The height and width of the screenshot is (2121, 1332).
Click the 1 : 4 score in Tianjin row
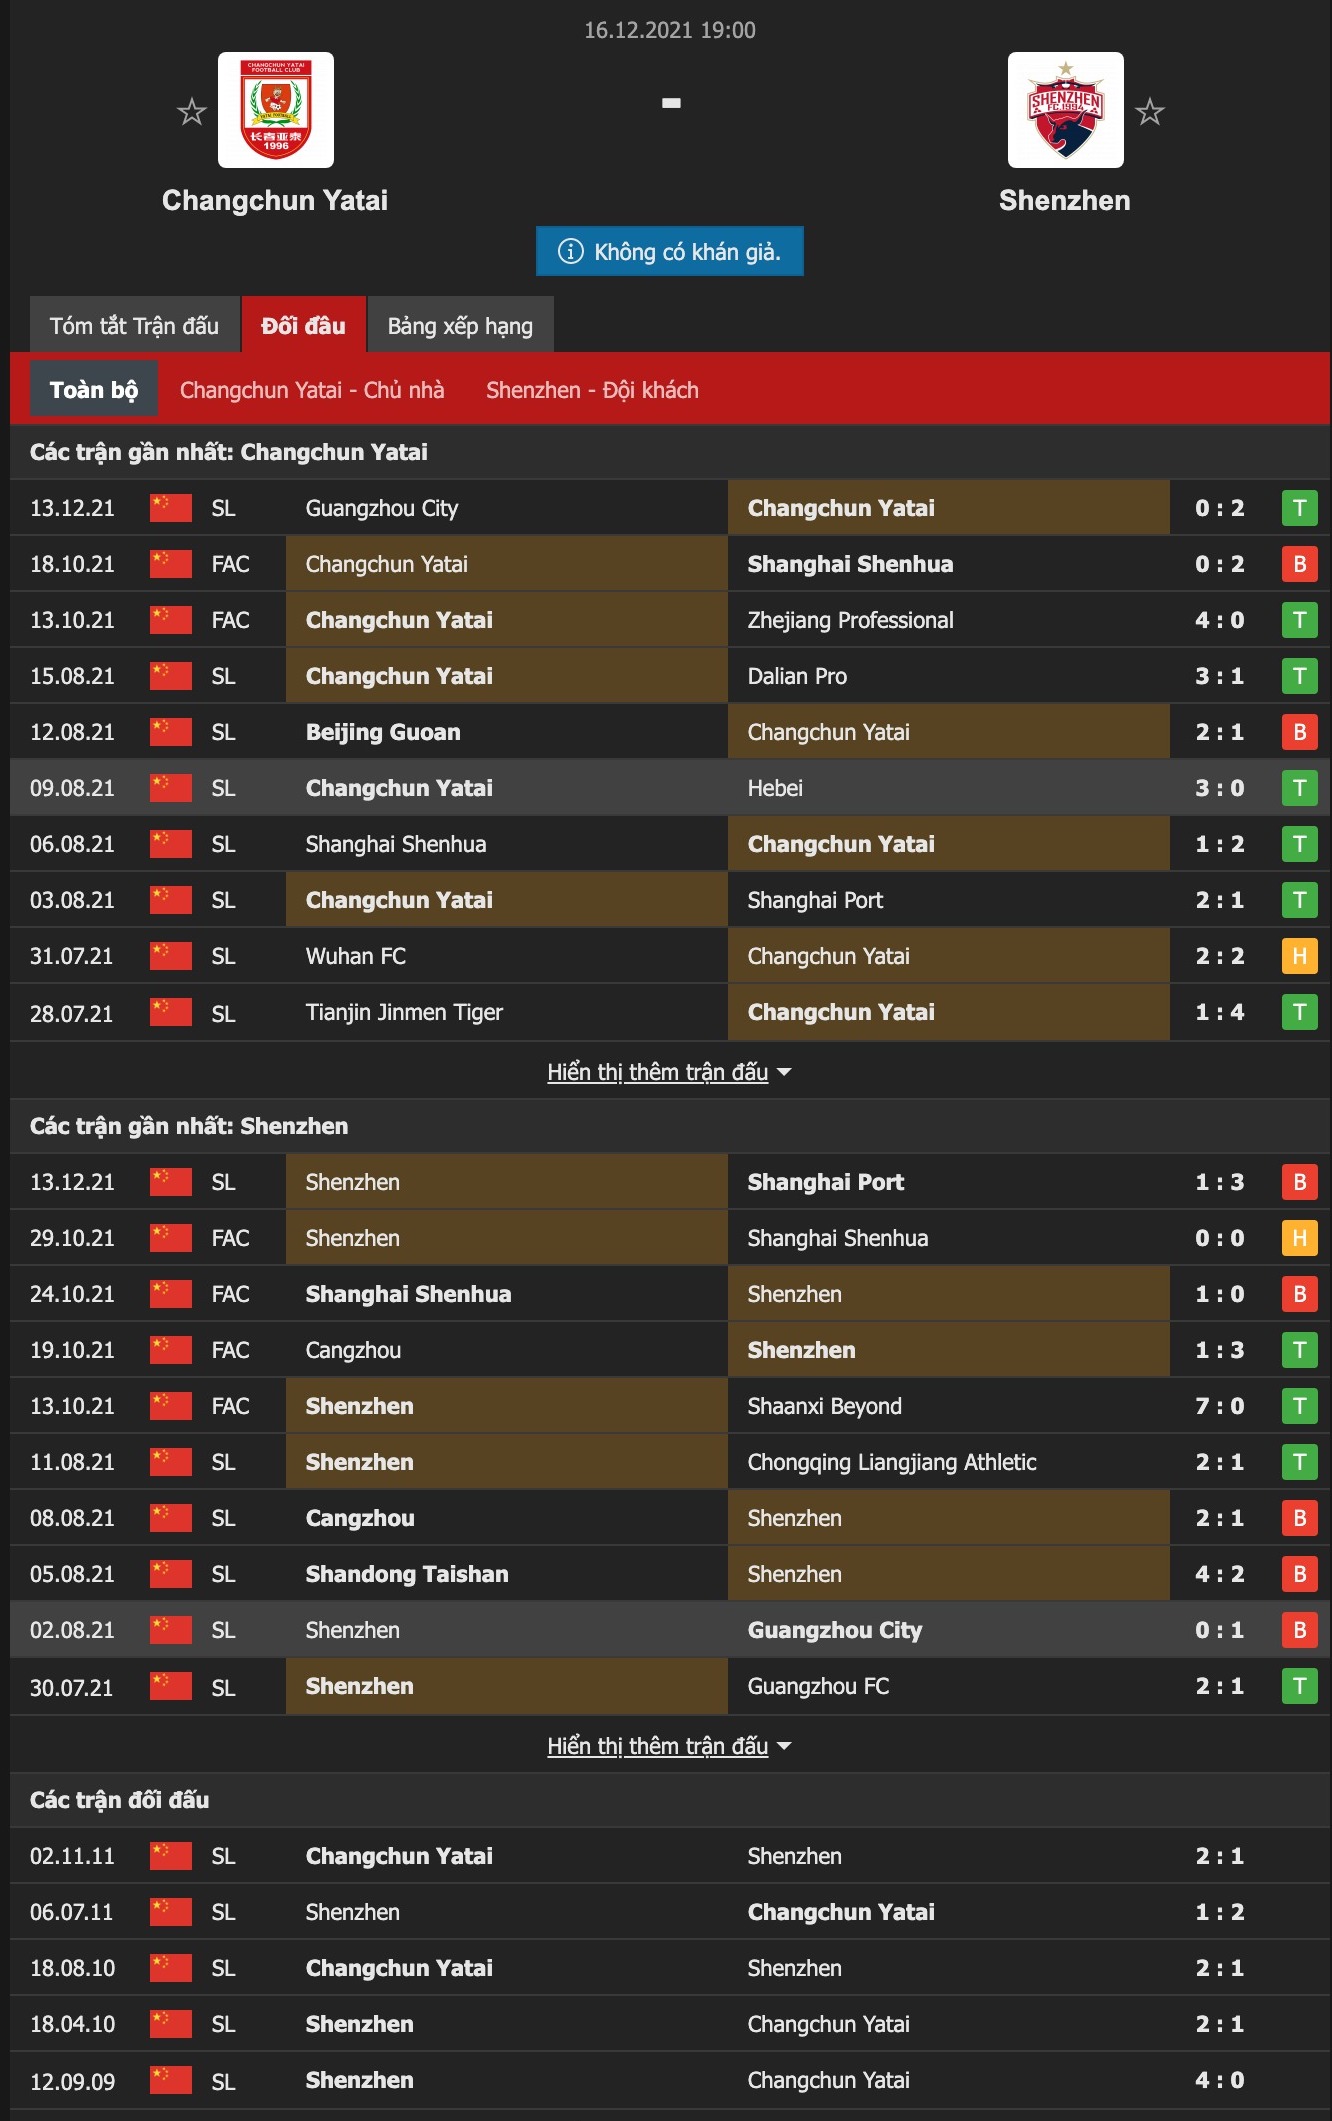(1220, 1012)
